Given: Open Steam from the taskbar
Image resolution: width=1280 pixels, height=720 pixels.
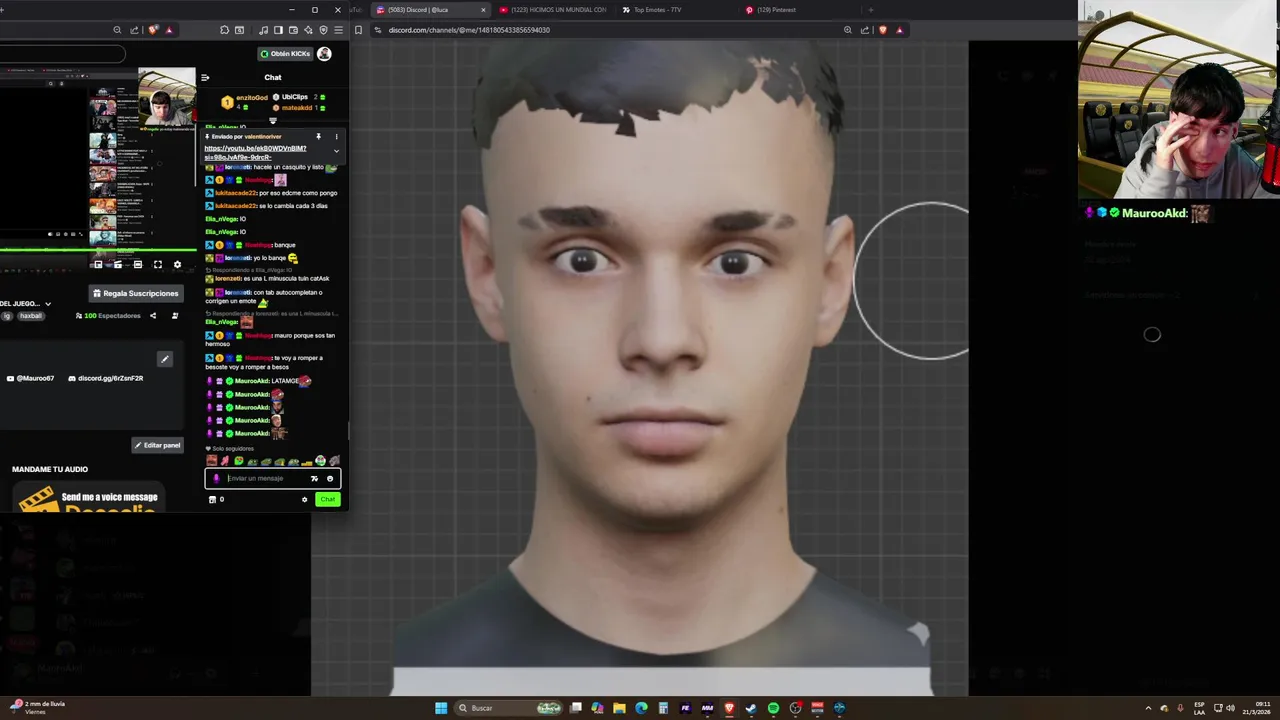Looking at the screenshot, I should [x=751, y=708].
